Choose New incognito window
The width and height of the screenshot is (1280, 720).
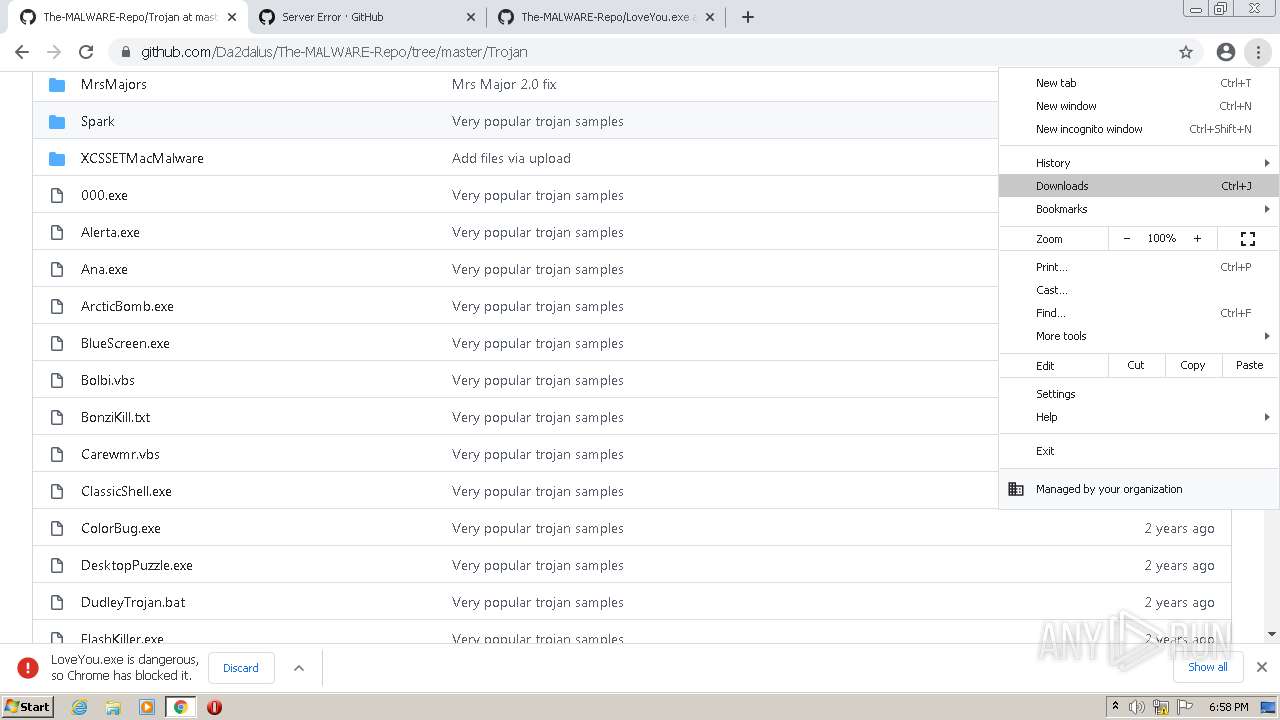click(x=1139, y=129)
